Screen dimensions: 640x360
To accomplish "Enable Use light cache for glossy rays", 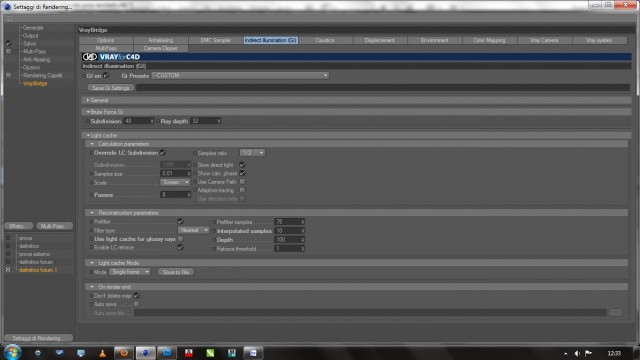I will 180,239.
